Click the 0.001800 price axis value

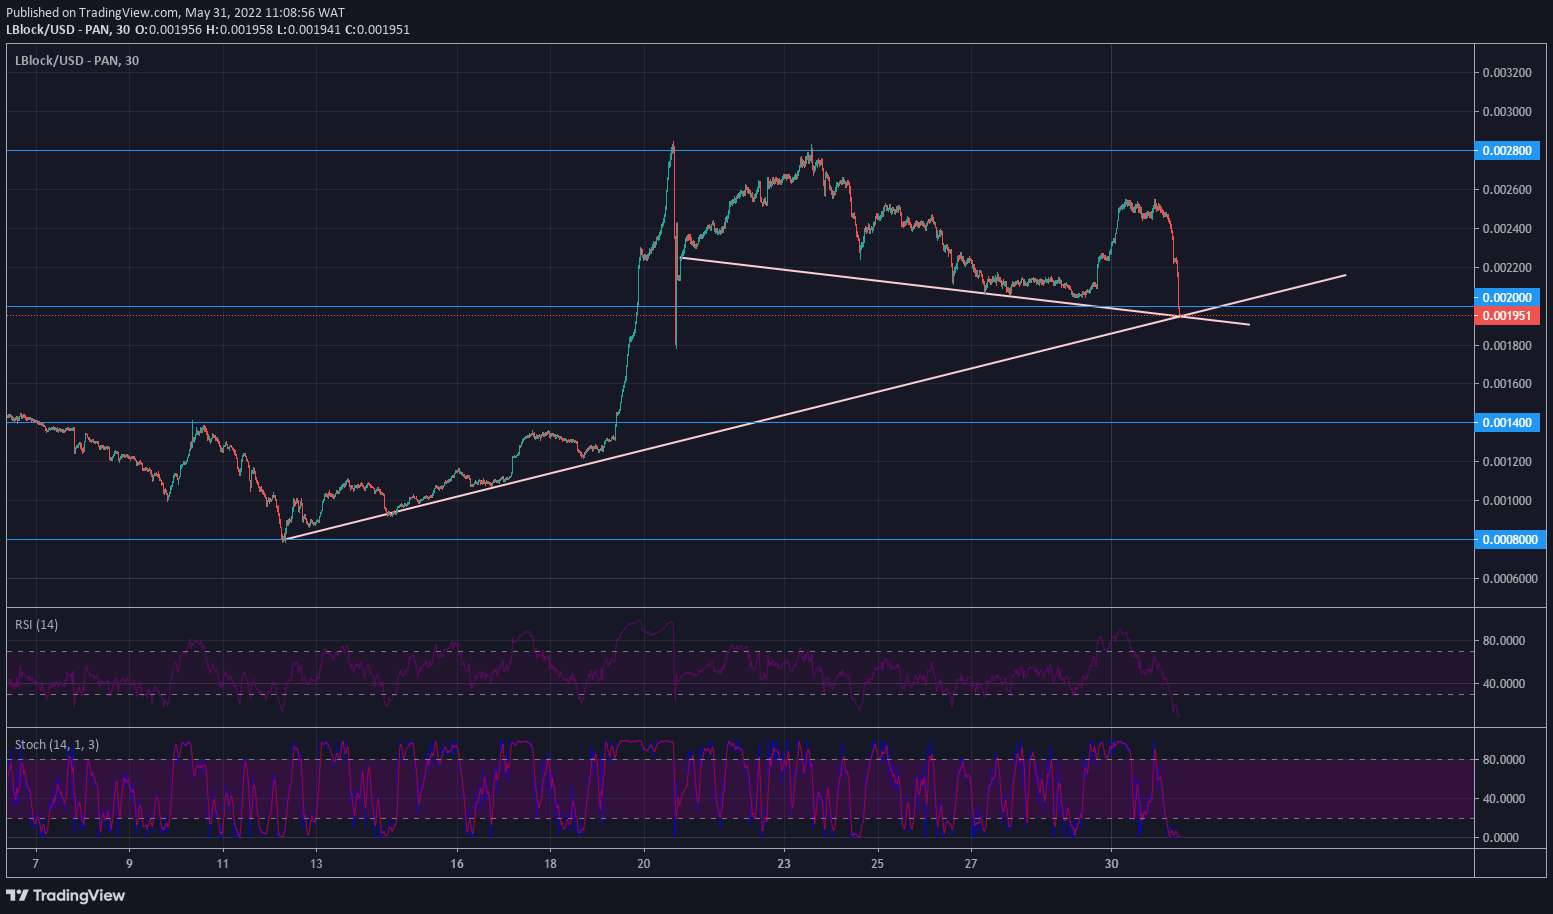(x=1507, y=346)
